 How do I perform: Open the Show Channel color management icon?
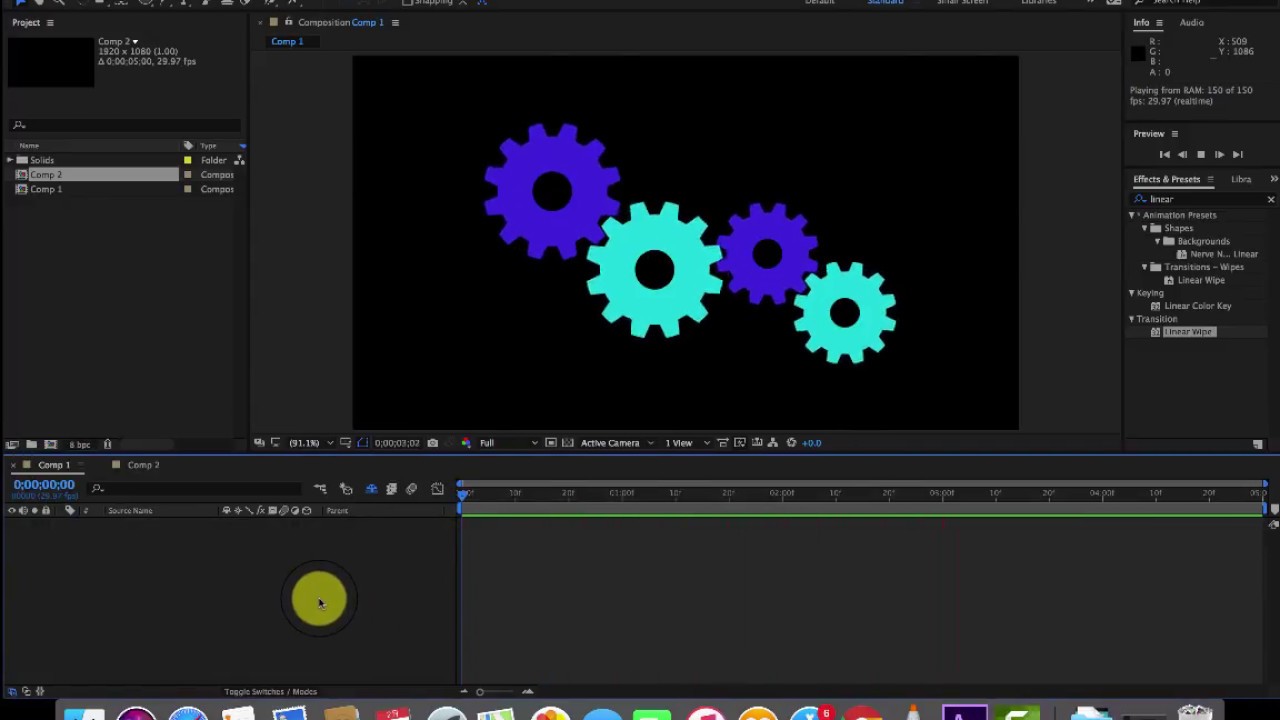465,443
